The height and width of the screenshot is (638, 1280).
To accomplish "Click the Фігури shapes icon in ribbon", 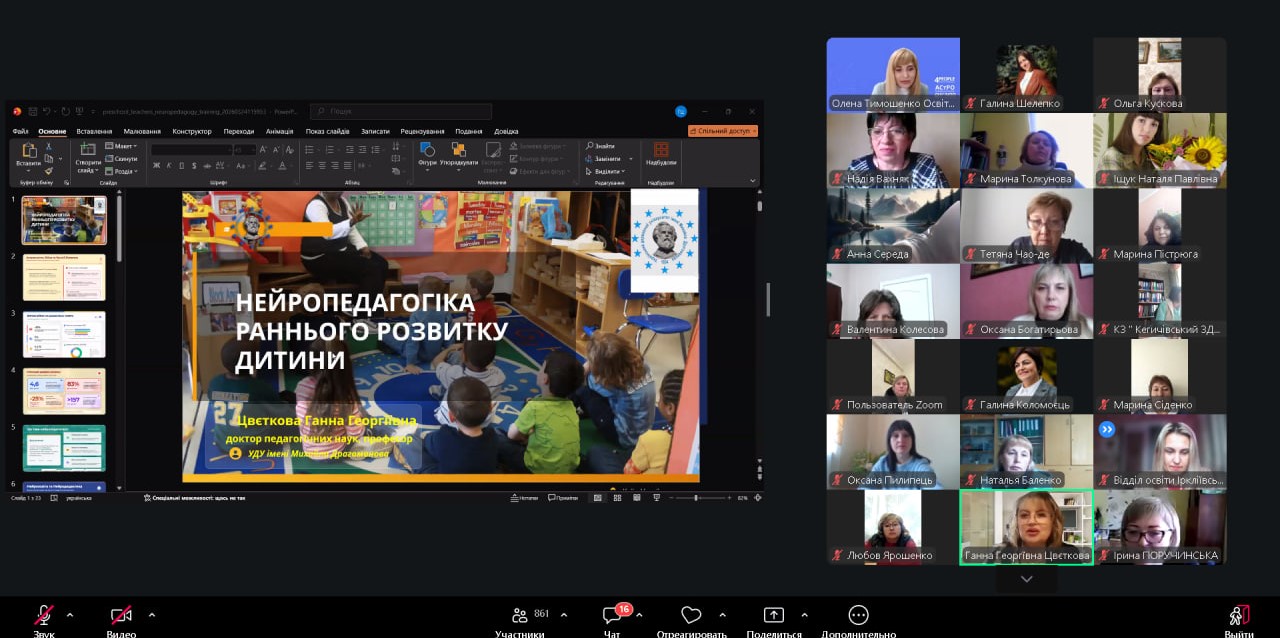I will [427, 151].
